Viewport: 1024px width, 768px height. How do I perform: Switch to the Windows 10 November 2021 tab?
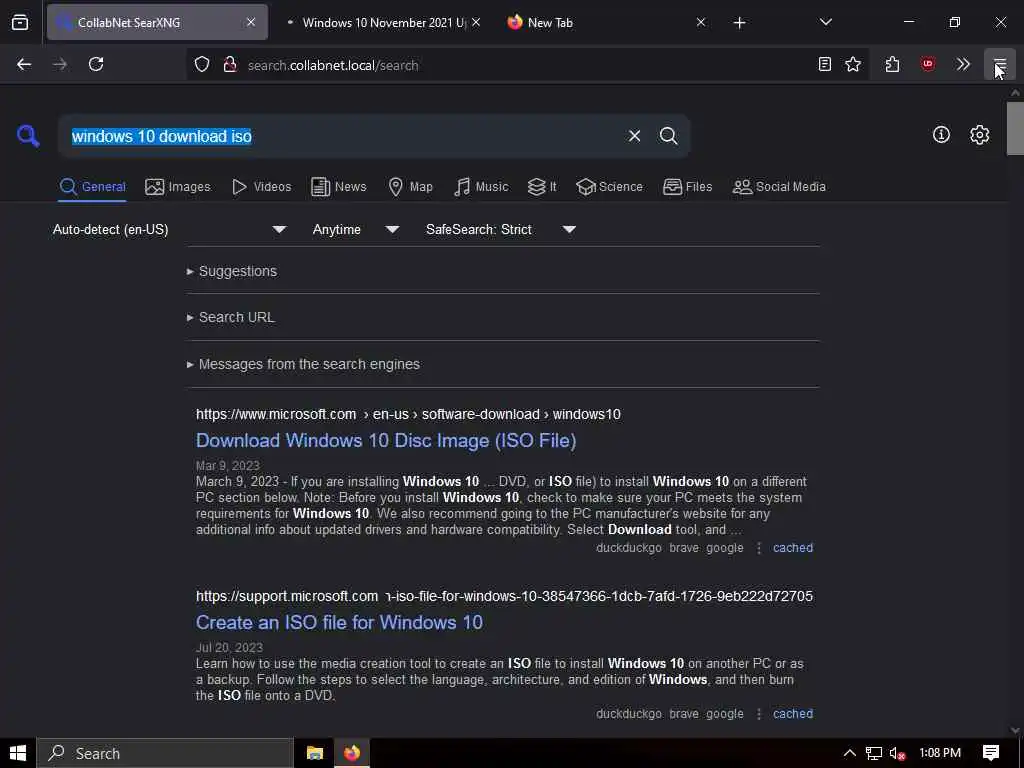pyautogui.click(x=384, y=23)
